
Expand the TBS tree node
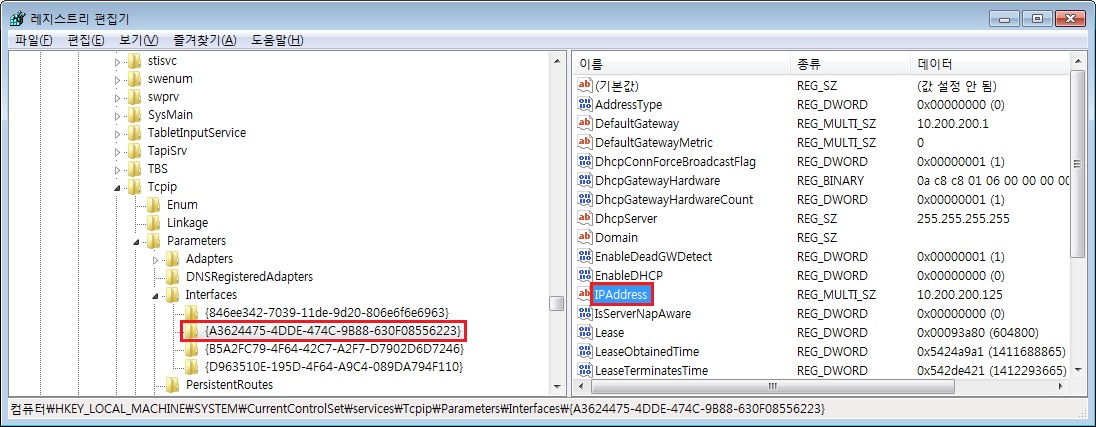coord(117,168)
